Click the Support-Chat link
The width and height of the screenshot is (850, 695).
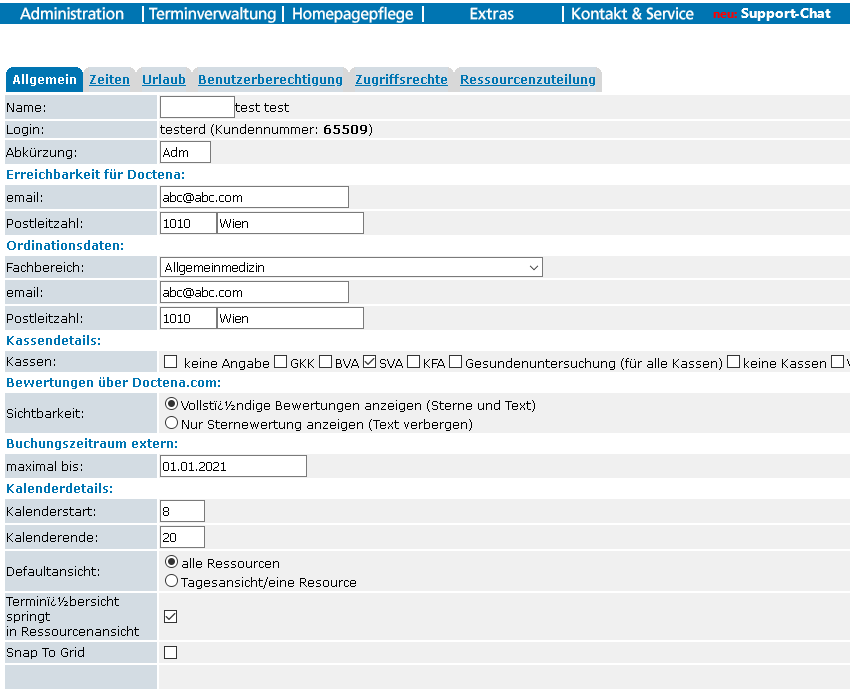click(785, 14)
